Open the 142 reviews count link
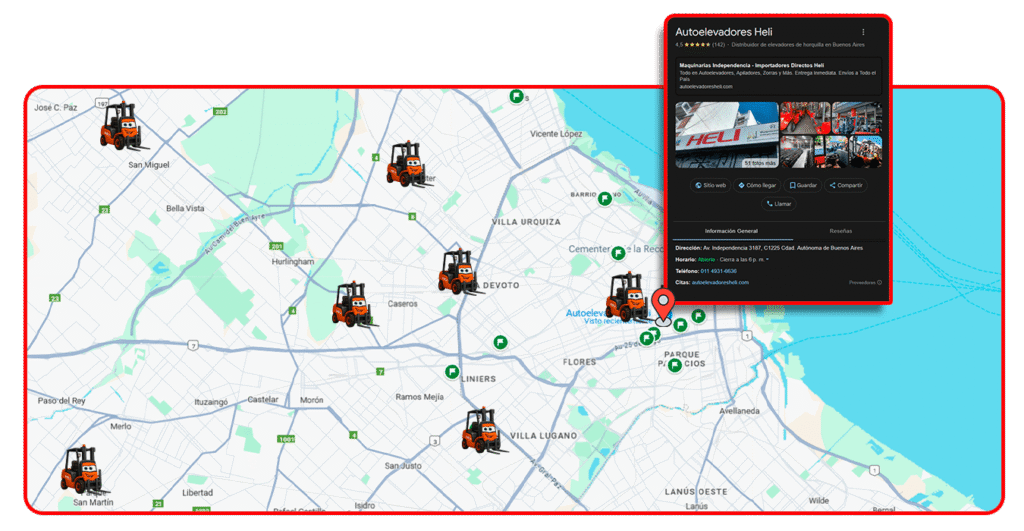Screen dimensions: 1024x531 (718, 45)
